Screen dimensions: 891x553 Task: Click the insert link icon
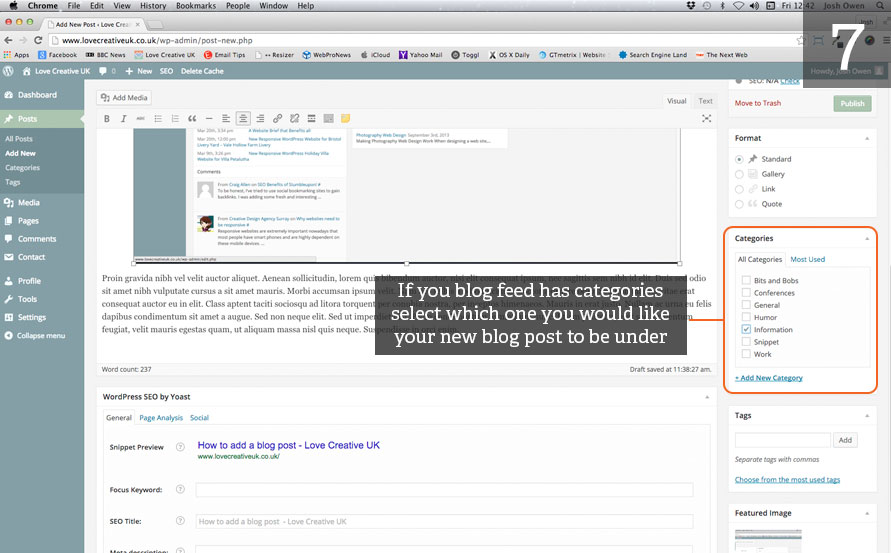[x=277, y=118]
